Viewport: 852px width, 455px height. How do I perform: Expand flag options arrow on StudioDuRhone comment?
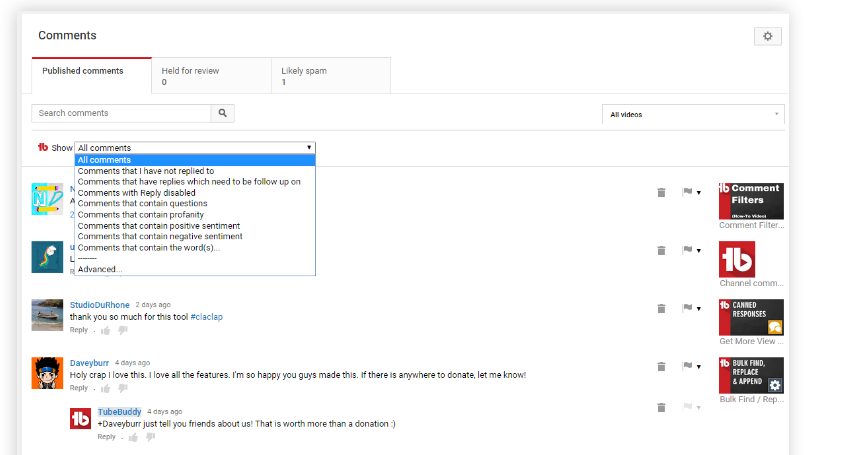pos(699,309)
